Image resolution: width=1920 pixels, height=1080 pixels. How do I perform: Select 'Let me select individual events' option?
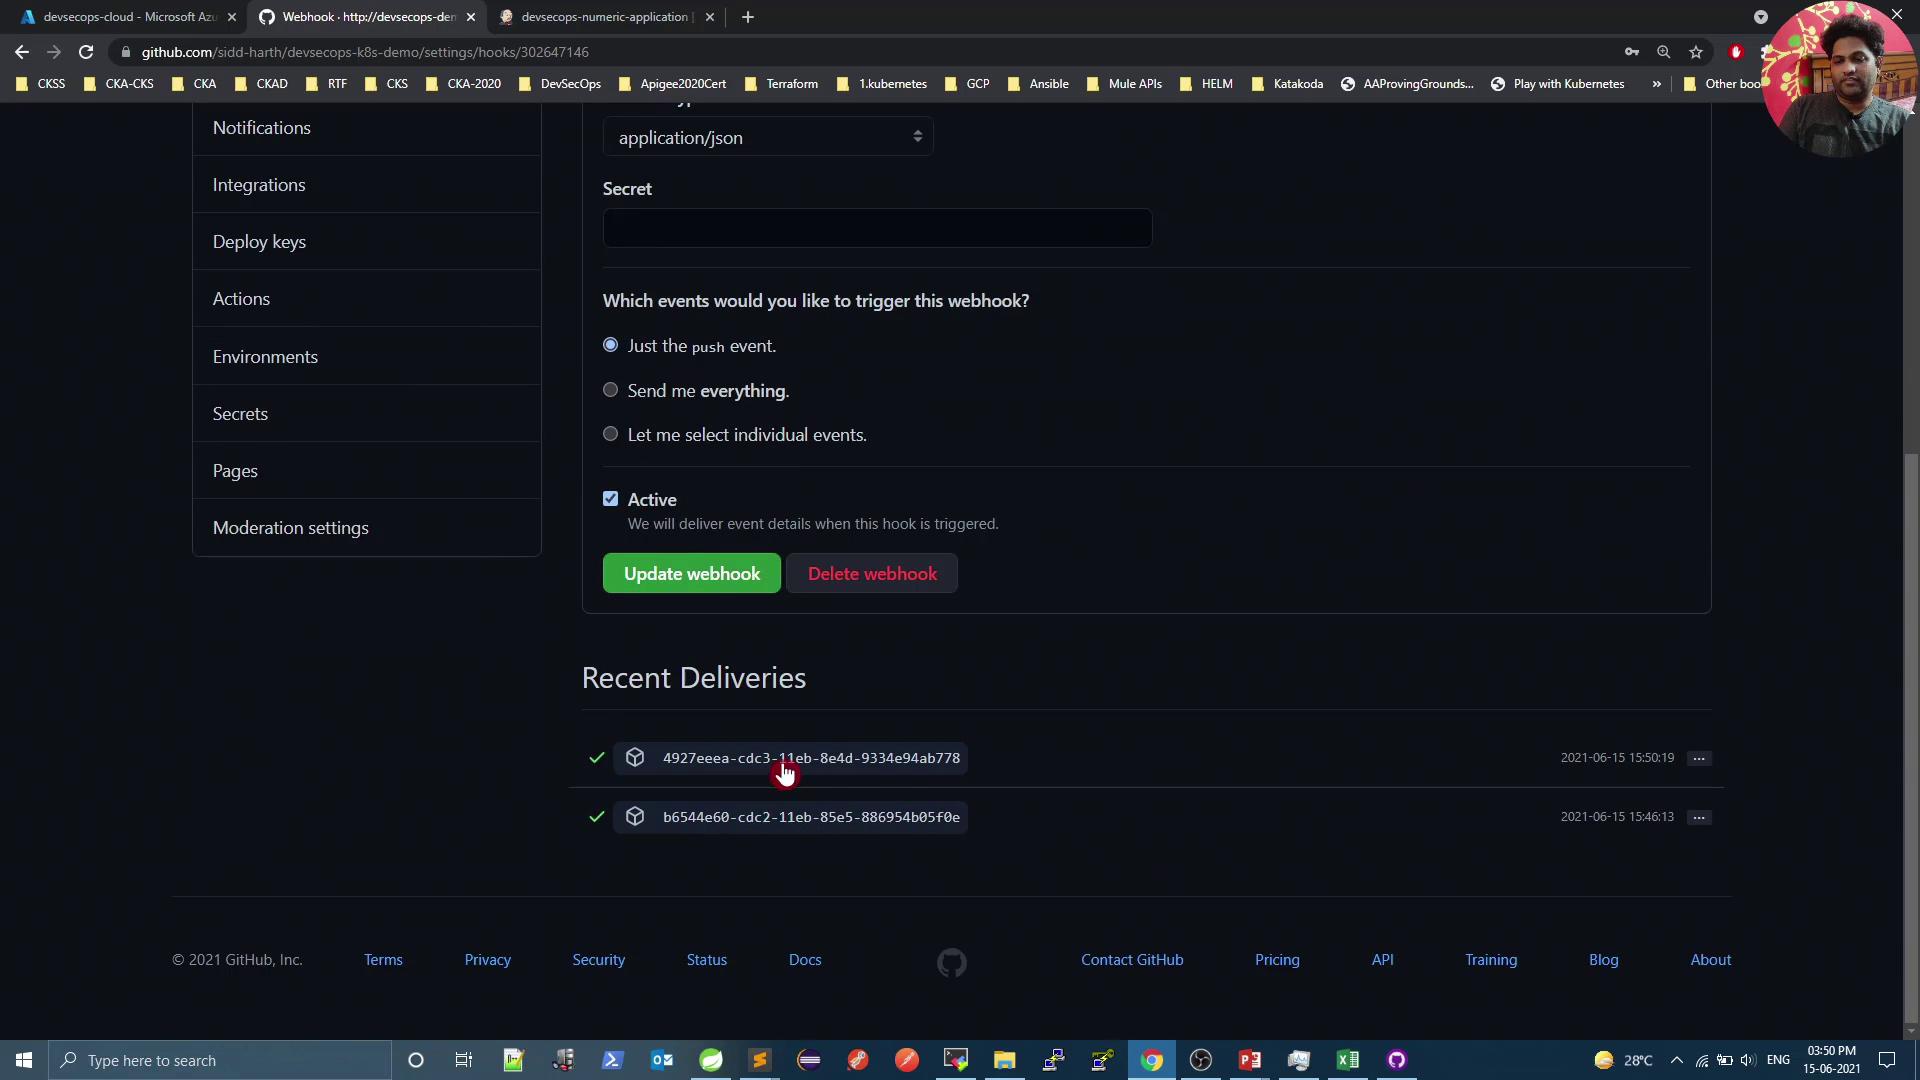click(610, 434)
